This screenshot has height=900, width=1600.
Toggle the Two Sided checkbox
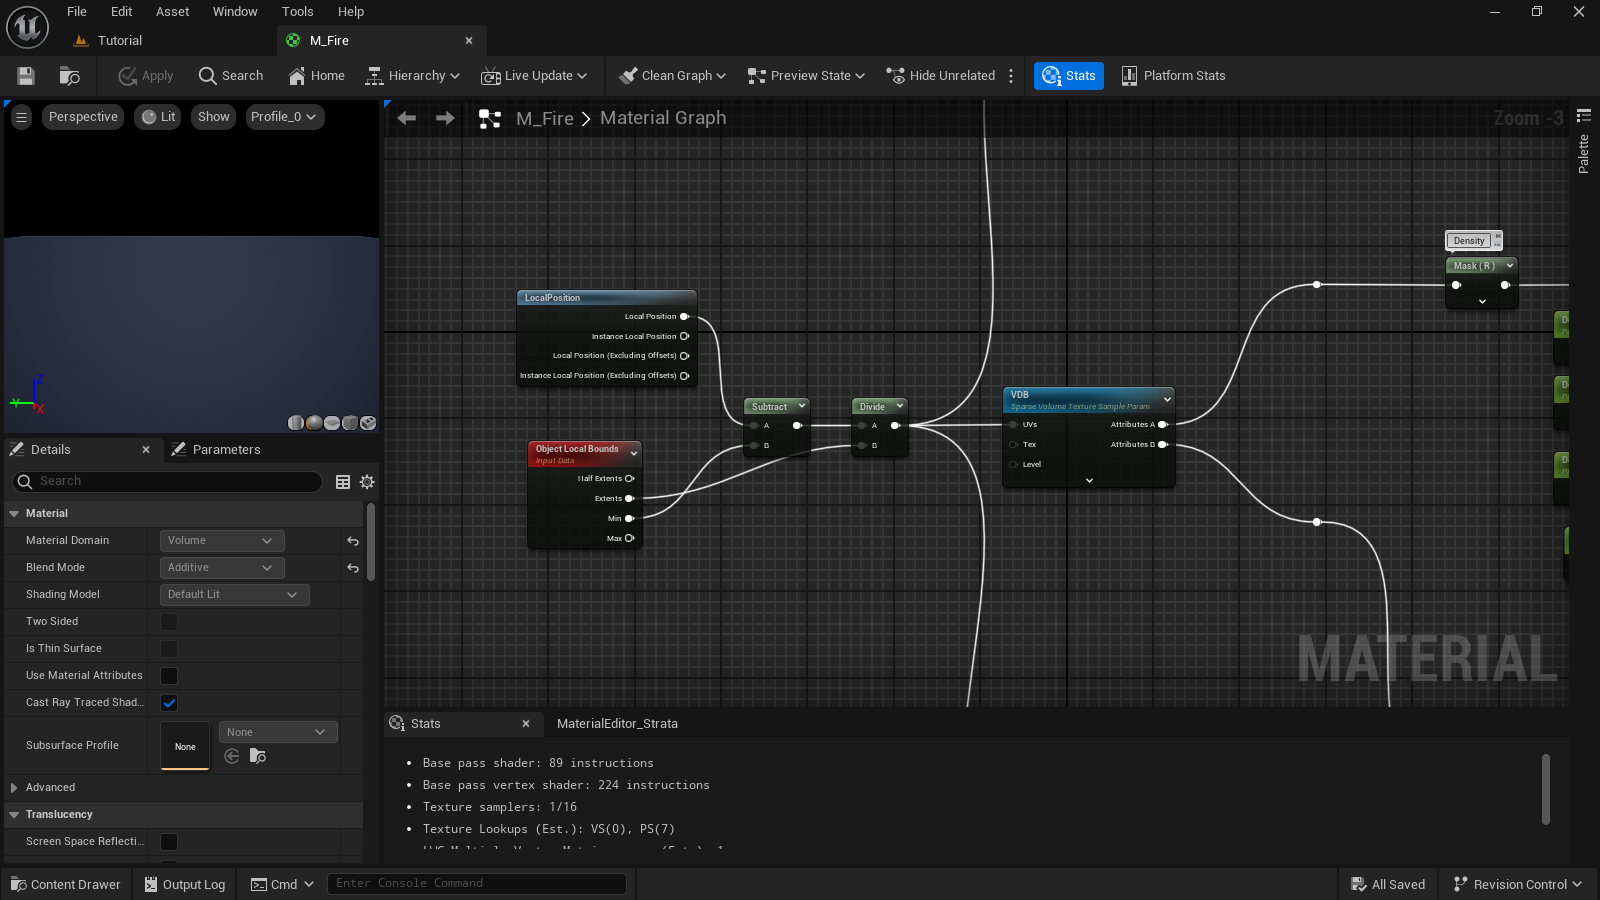tap(169, 622)
